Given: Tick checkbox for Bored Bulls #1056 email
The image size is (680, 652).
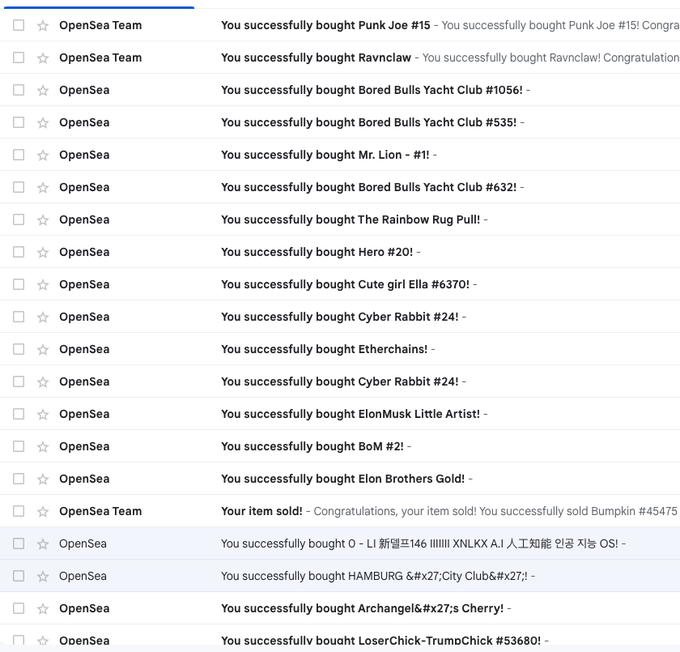Looking at the screenshot, I should pos(19,90).
